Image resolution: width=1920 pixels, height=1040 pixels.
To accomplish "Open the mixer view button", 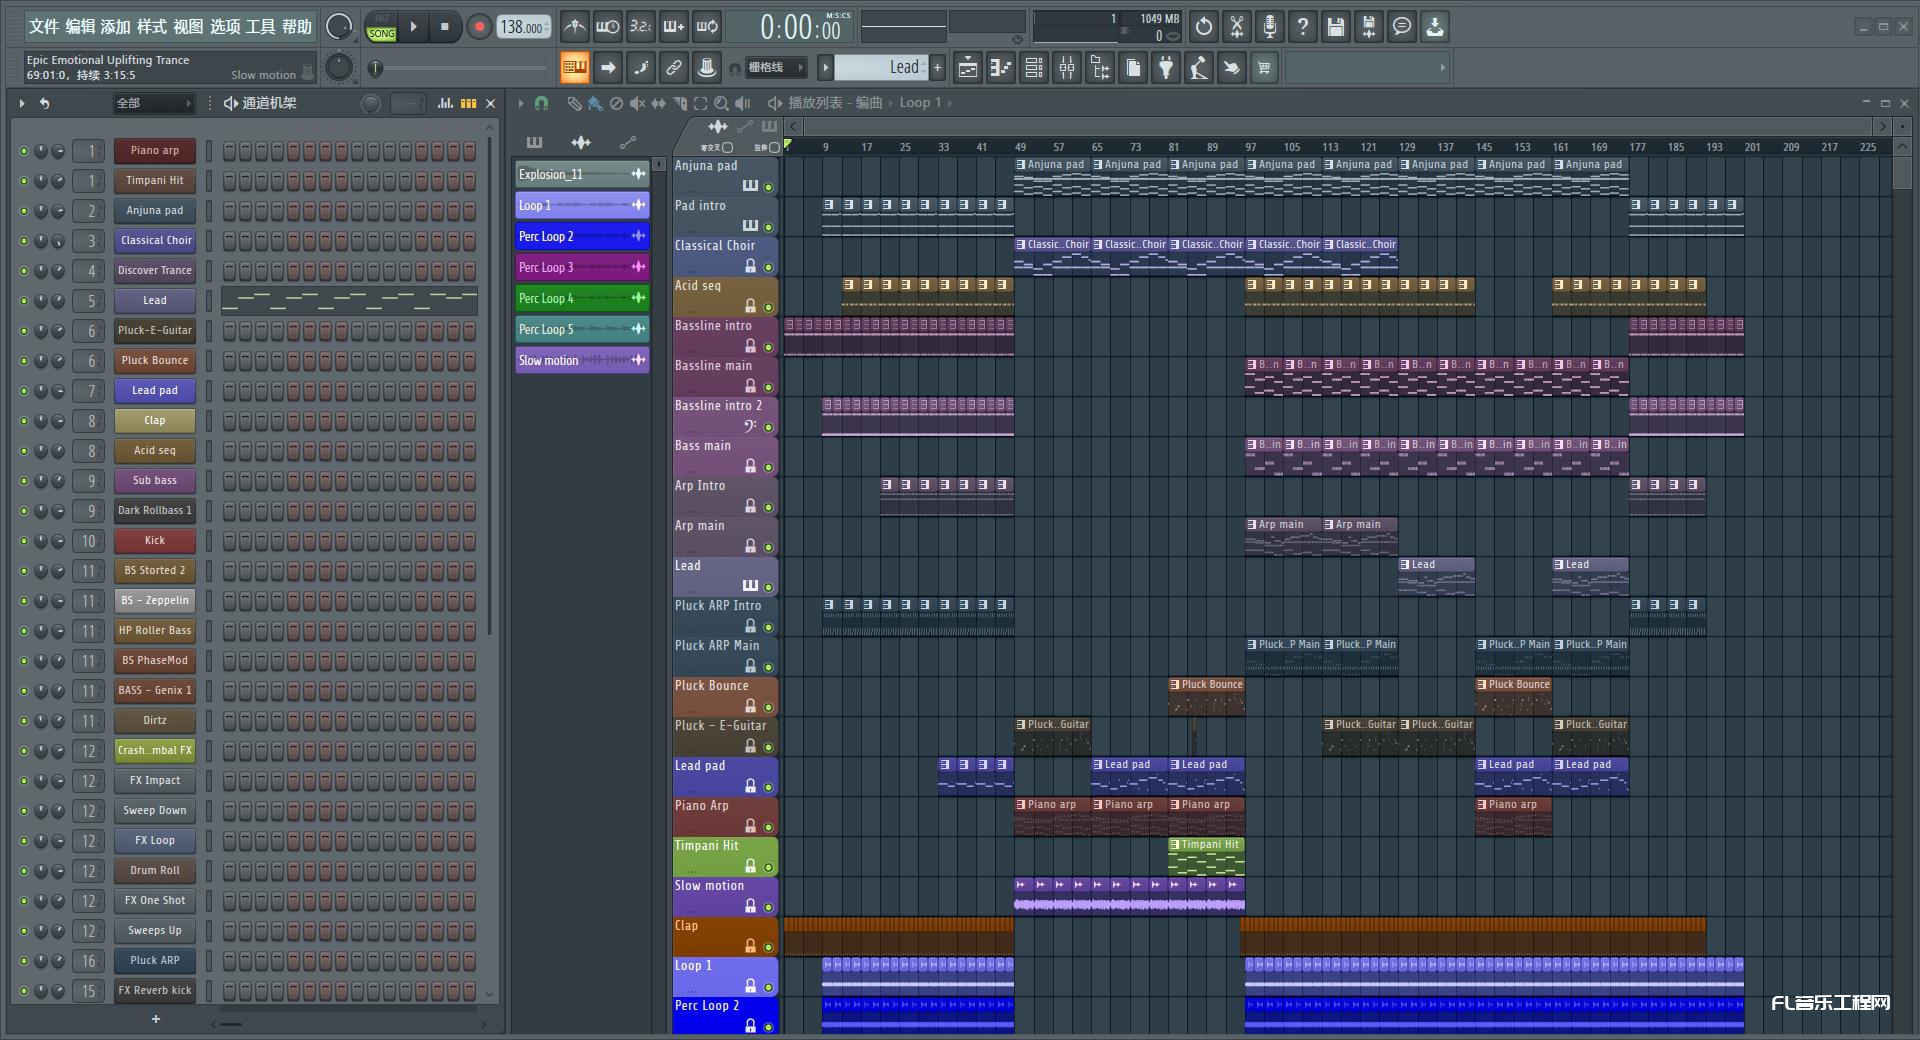I will (1067, 68).
